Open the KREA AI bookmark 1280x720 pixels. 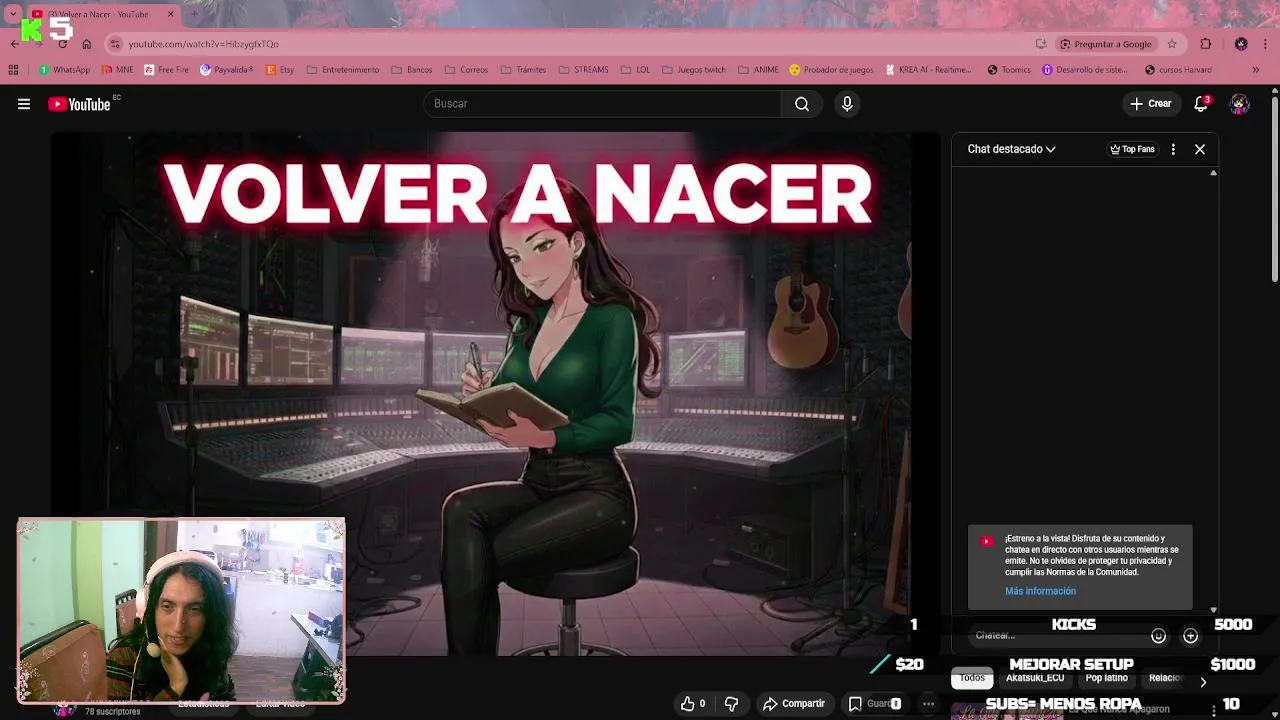coord(928,70)
